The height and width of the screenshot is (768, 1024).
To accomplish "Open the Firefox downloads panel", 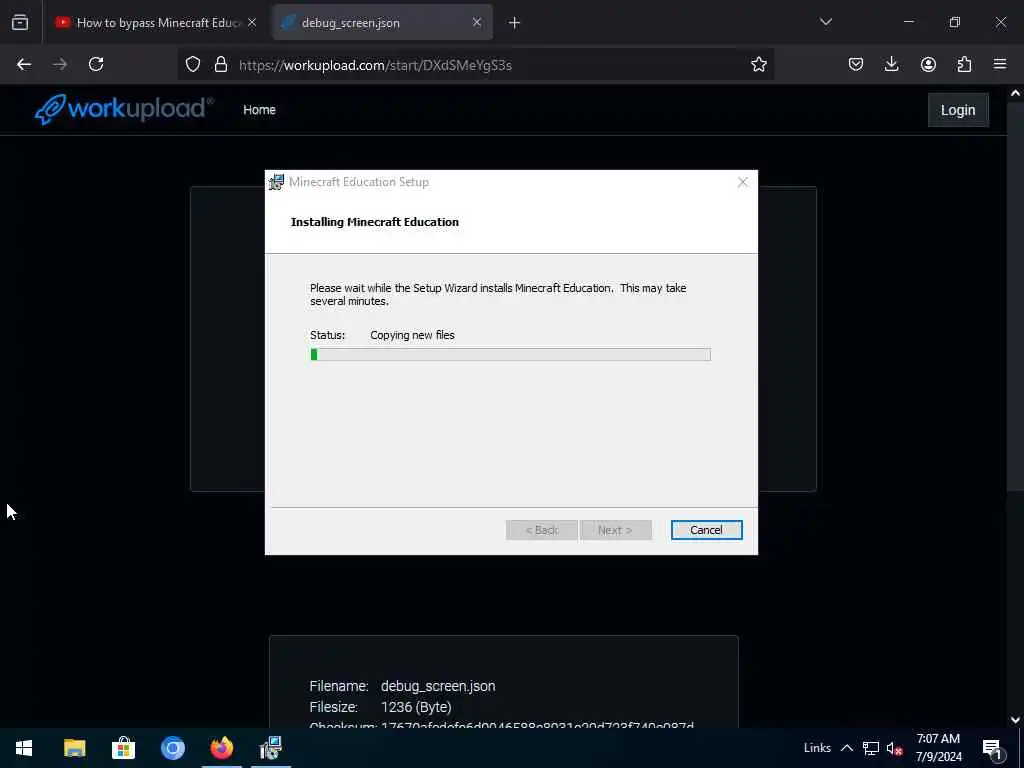I will pos(891,64).
